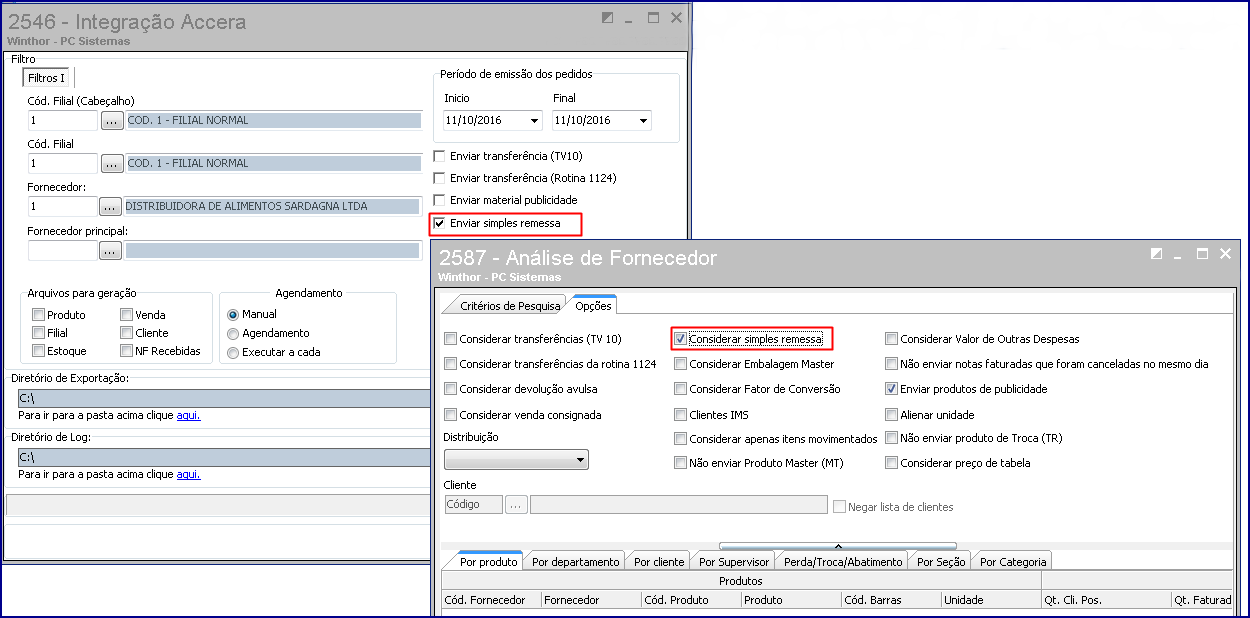Tick Não enviar Produto Master (MT)

coord(680,463)
